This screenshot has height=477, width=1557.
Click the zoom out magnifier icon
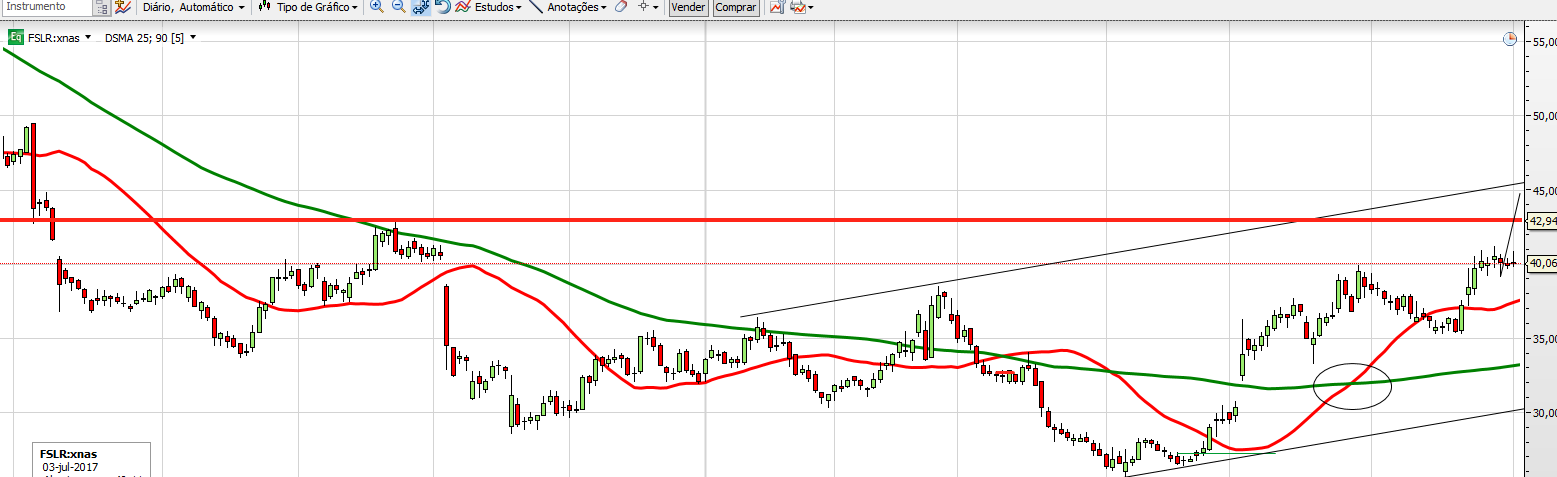pos(398,7)
